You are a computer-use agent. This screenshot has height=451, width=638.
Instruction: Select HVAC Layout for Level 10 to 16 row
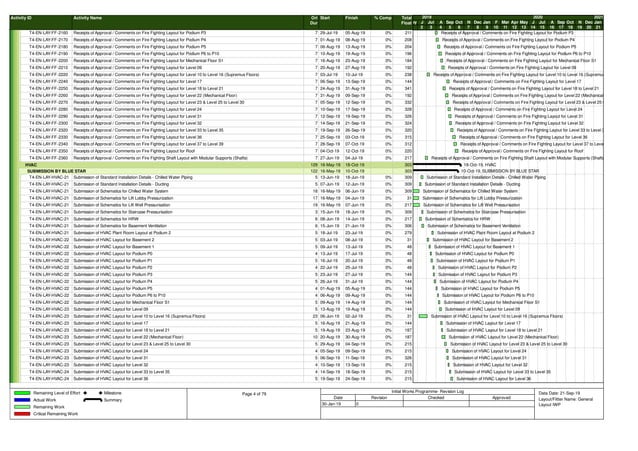coord(216,316)
